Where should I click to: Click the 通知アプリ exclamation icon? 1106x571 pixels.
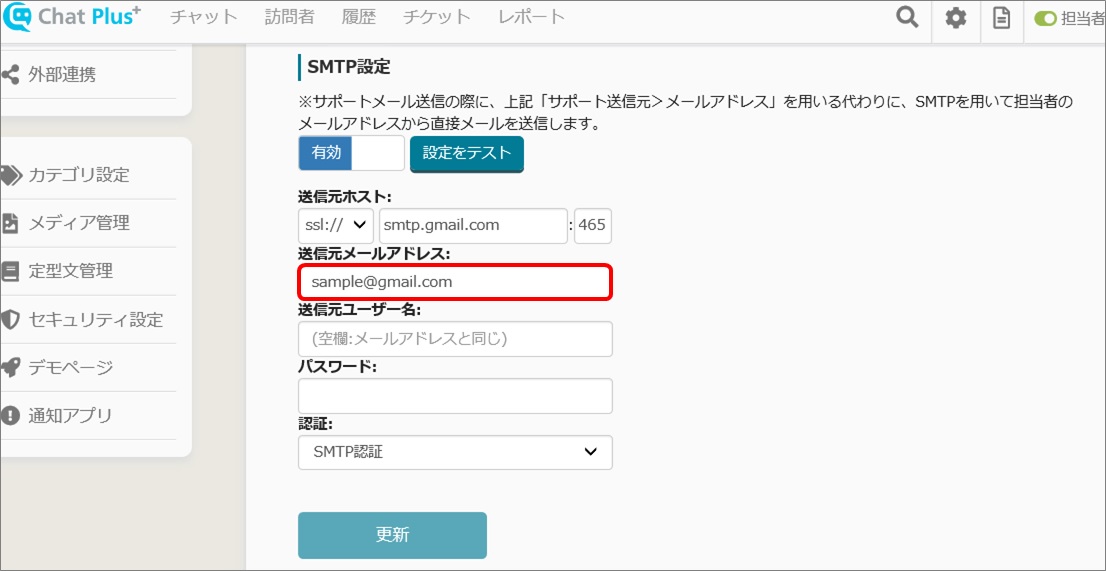point(10,416)
